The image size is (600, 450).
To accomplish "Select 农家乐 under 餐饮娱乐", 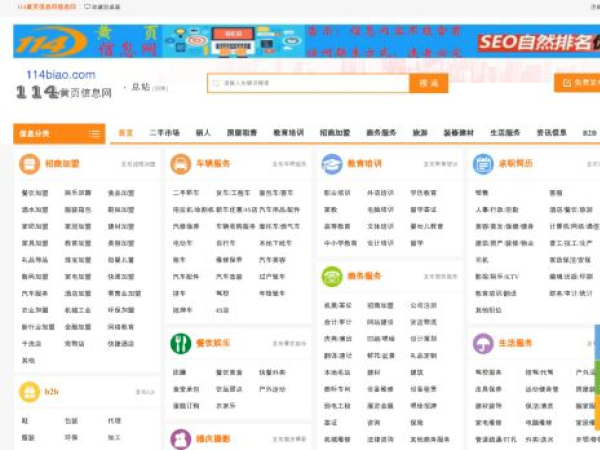I will [226, 406].
